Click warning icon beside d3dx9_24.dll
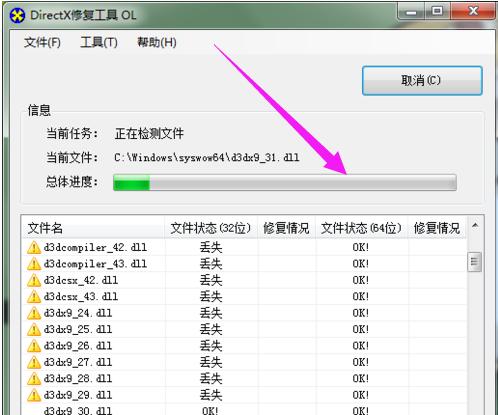The height and width of the screenshot is (415, 498). coord(34,313)
